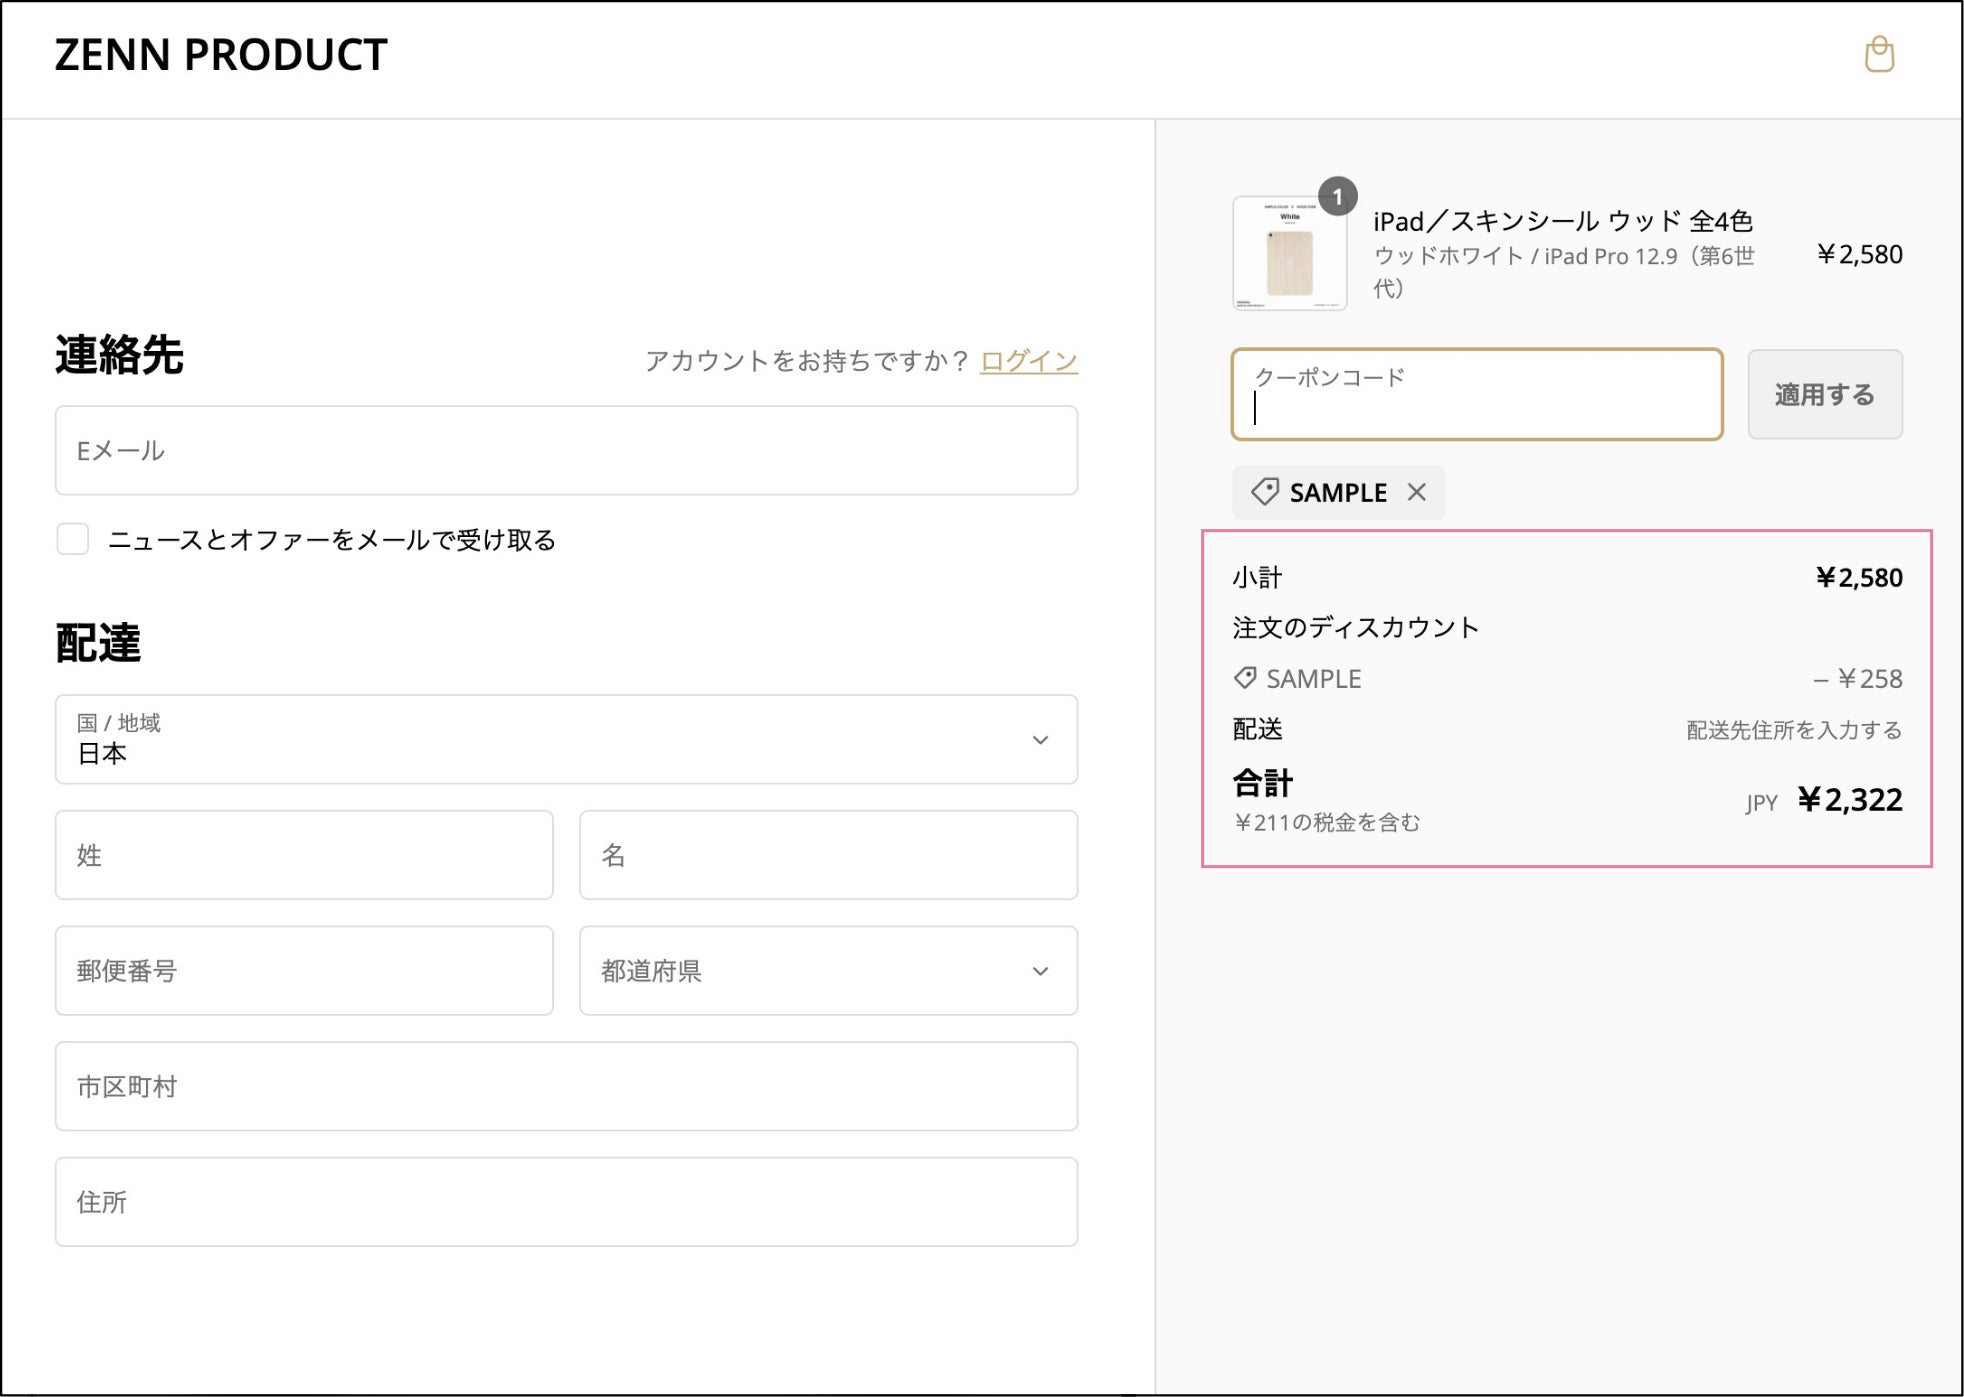Screen dimensions: 1964x1397
Task: Enable news and offers email checkbox
Action: (x=73, y=539)
